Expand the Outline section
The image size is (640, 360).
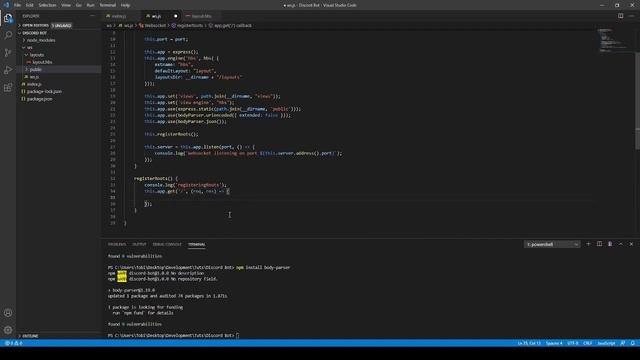pyautogui.click(x=30, y=336)
